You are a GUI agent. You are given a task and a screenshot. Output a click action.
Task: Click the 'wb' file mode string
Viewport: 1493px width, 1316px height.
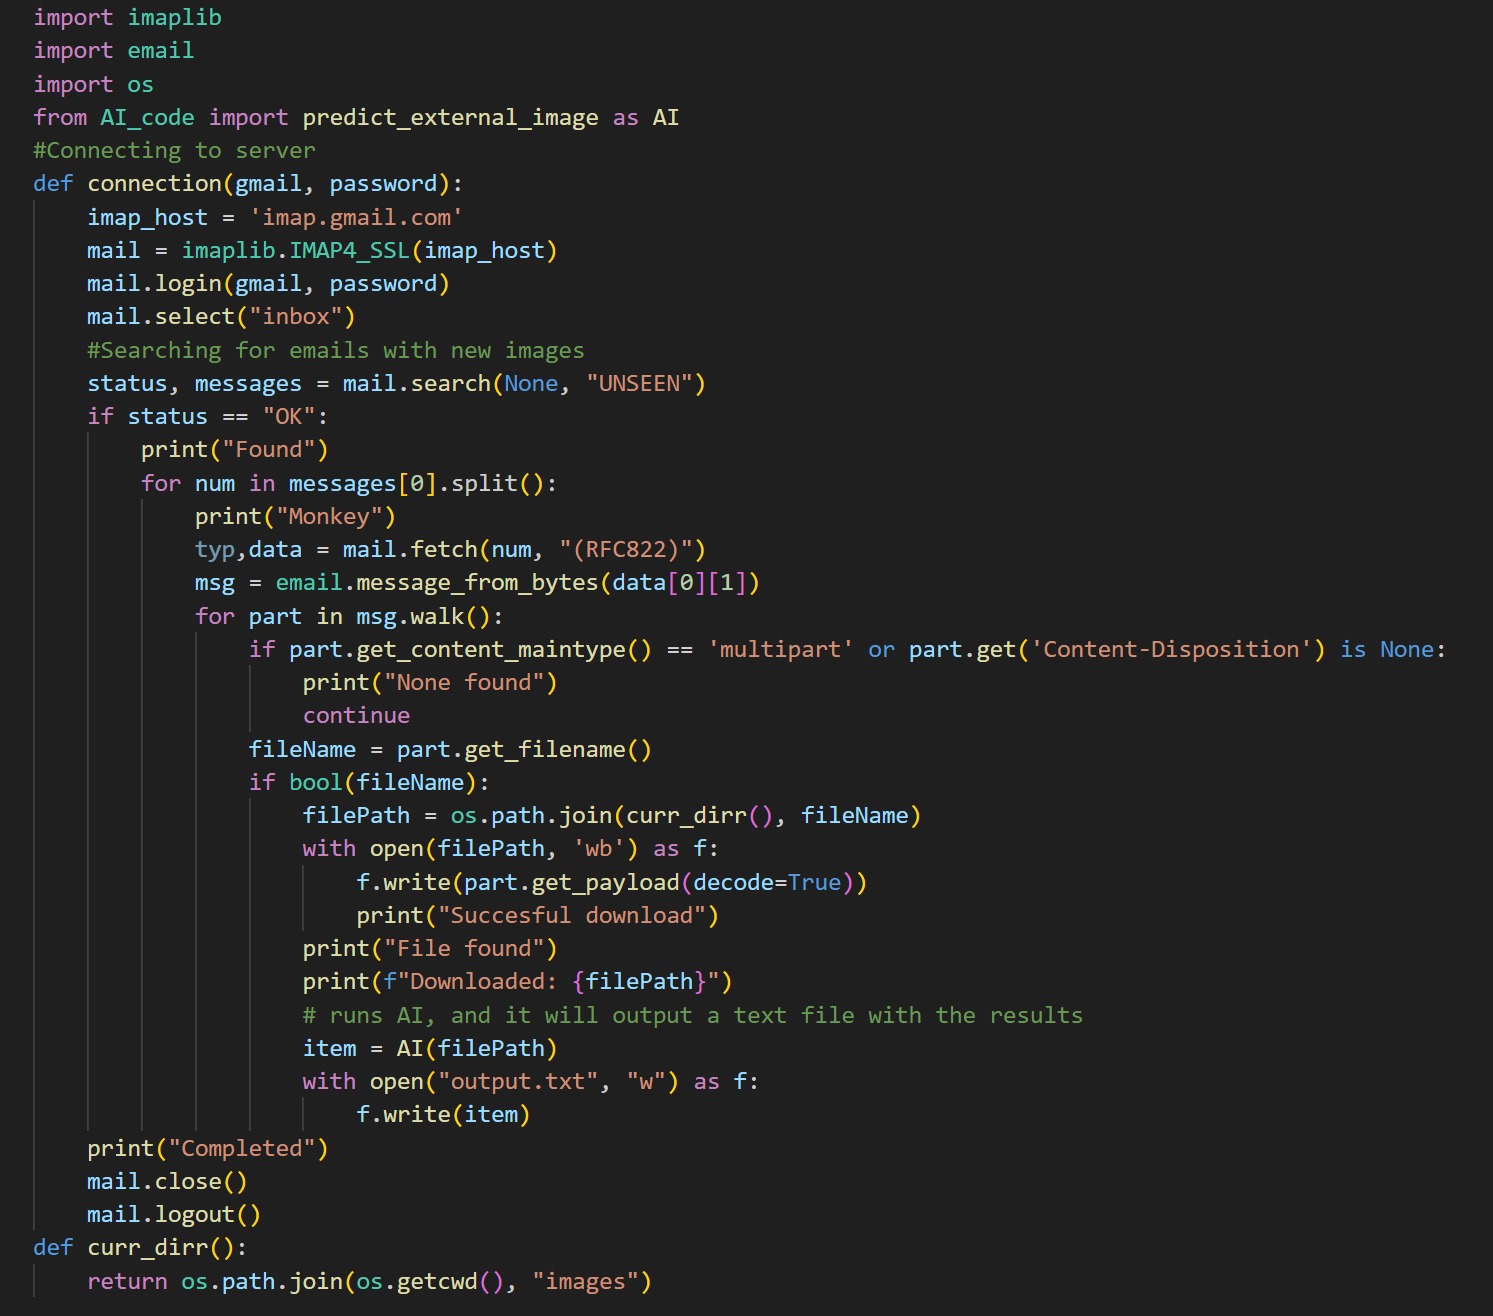tap(598, 849)
